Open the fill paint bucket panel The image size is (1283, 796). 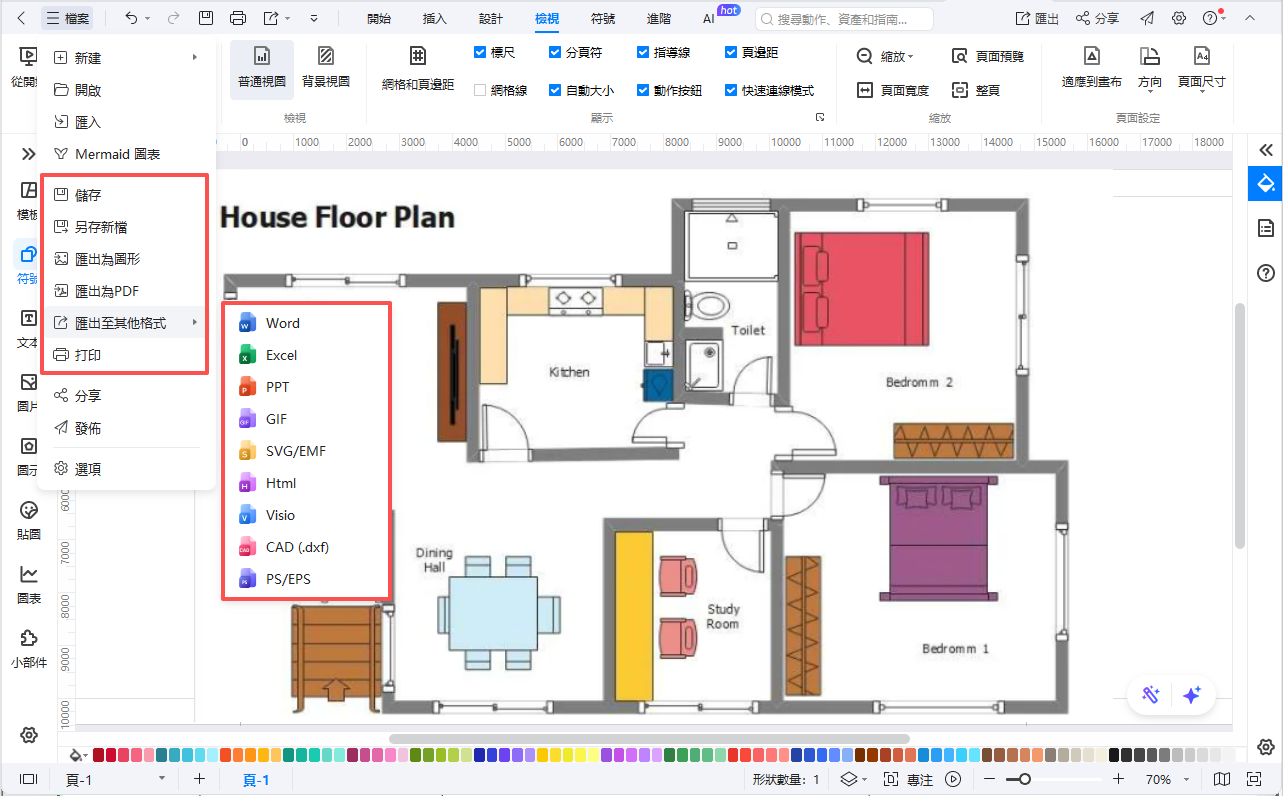point(1265,184)
